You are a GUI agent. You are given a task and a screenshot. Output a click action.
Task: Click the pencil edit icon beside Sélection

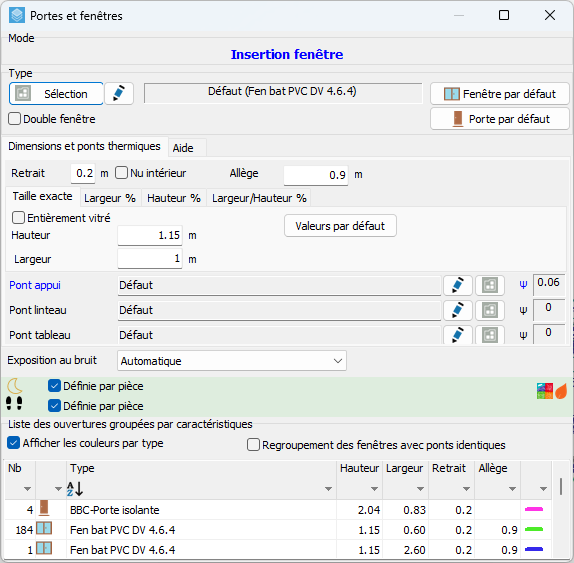point(119,94)
